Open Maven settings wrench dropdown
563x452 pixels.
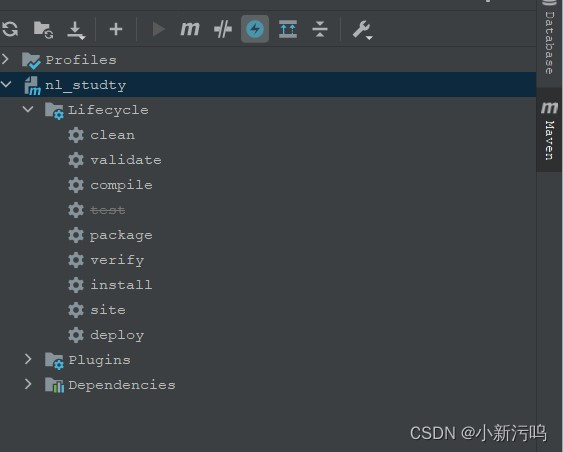(x=362, y=30)
